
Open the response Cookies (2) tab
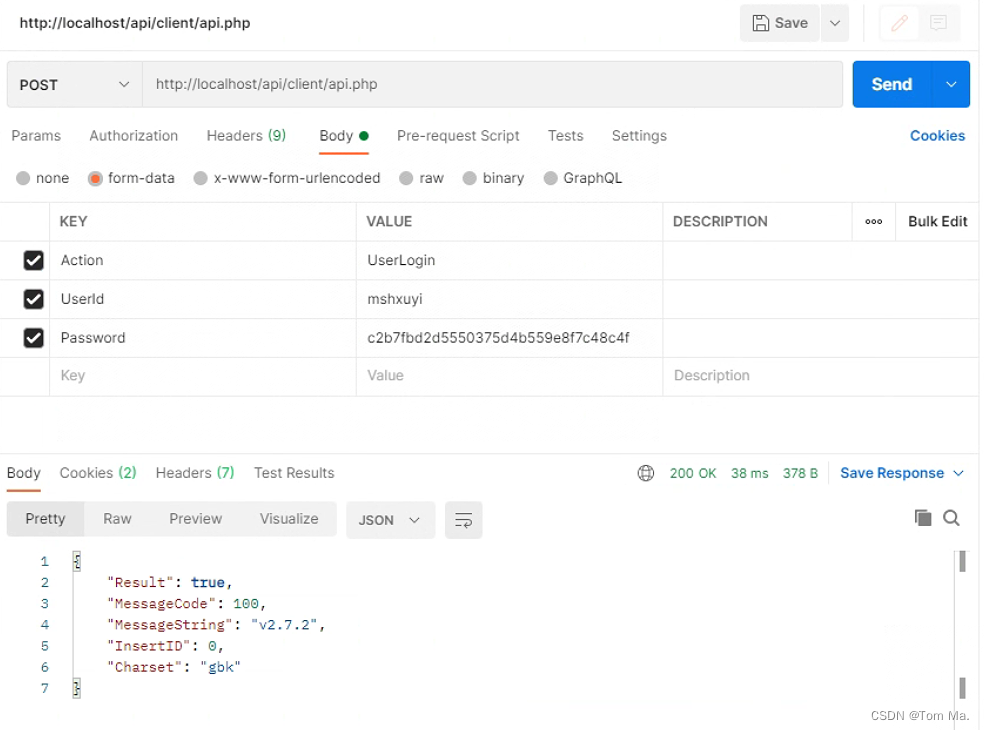[x=98, y=473]
